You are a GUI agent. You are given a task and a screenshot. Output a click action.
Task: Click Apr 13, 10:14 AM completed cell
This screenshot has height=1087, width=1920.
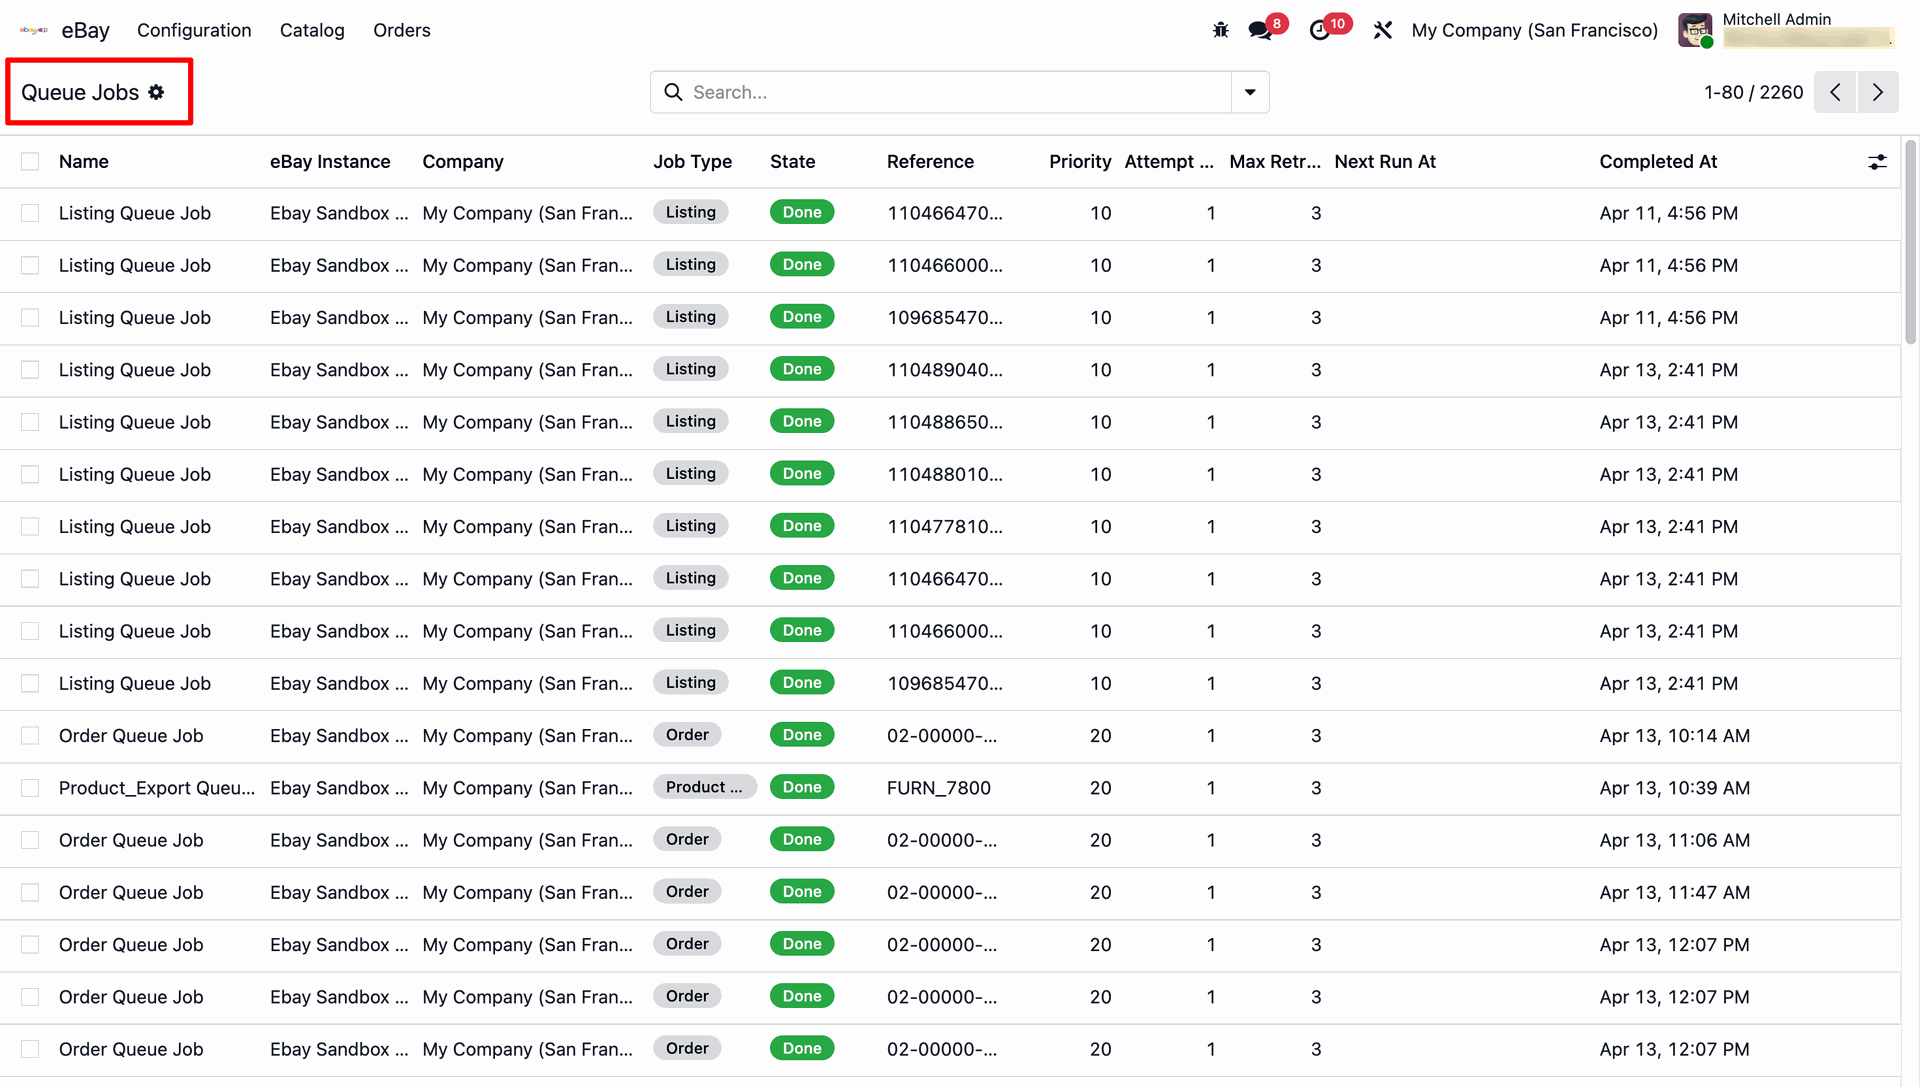[x=1675, y=736]
